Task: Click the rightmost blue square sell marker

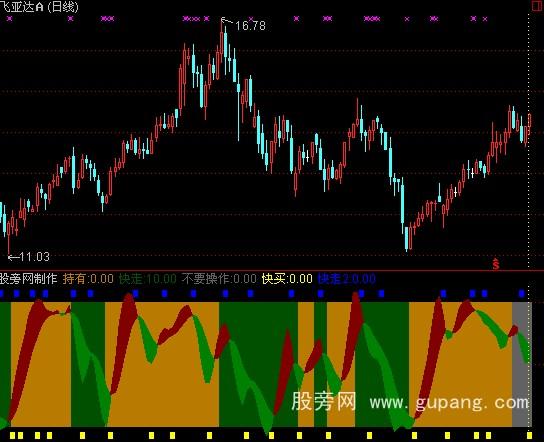Action: point(522,294)
